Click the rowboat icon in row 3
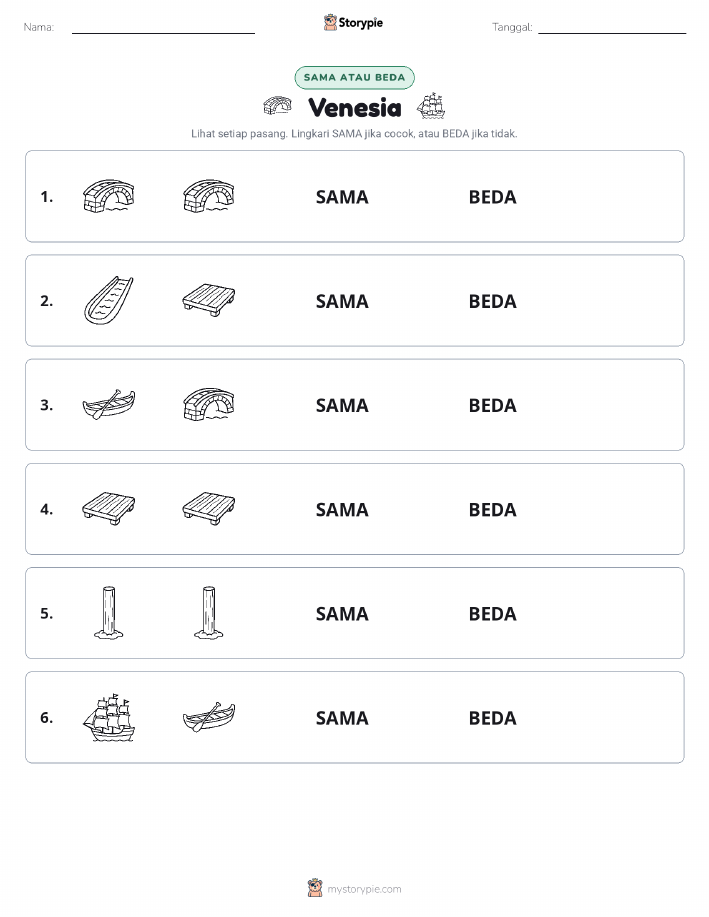The width and height of the screenshot is (709, 917). coord(109,405)
